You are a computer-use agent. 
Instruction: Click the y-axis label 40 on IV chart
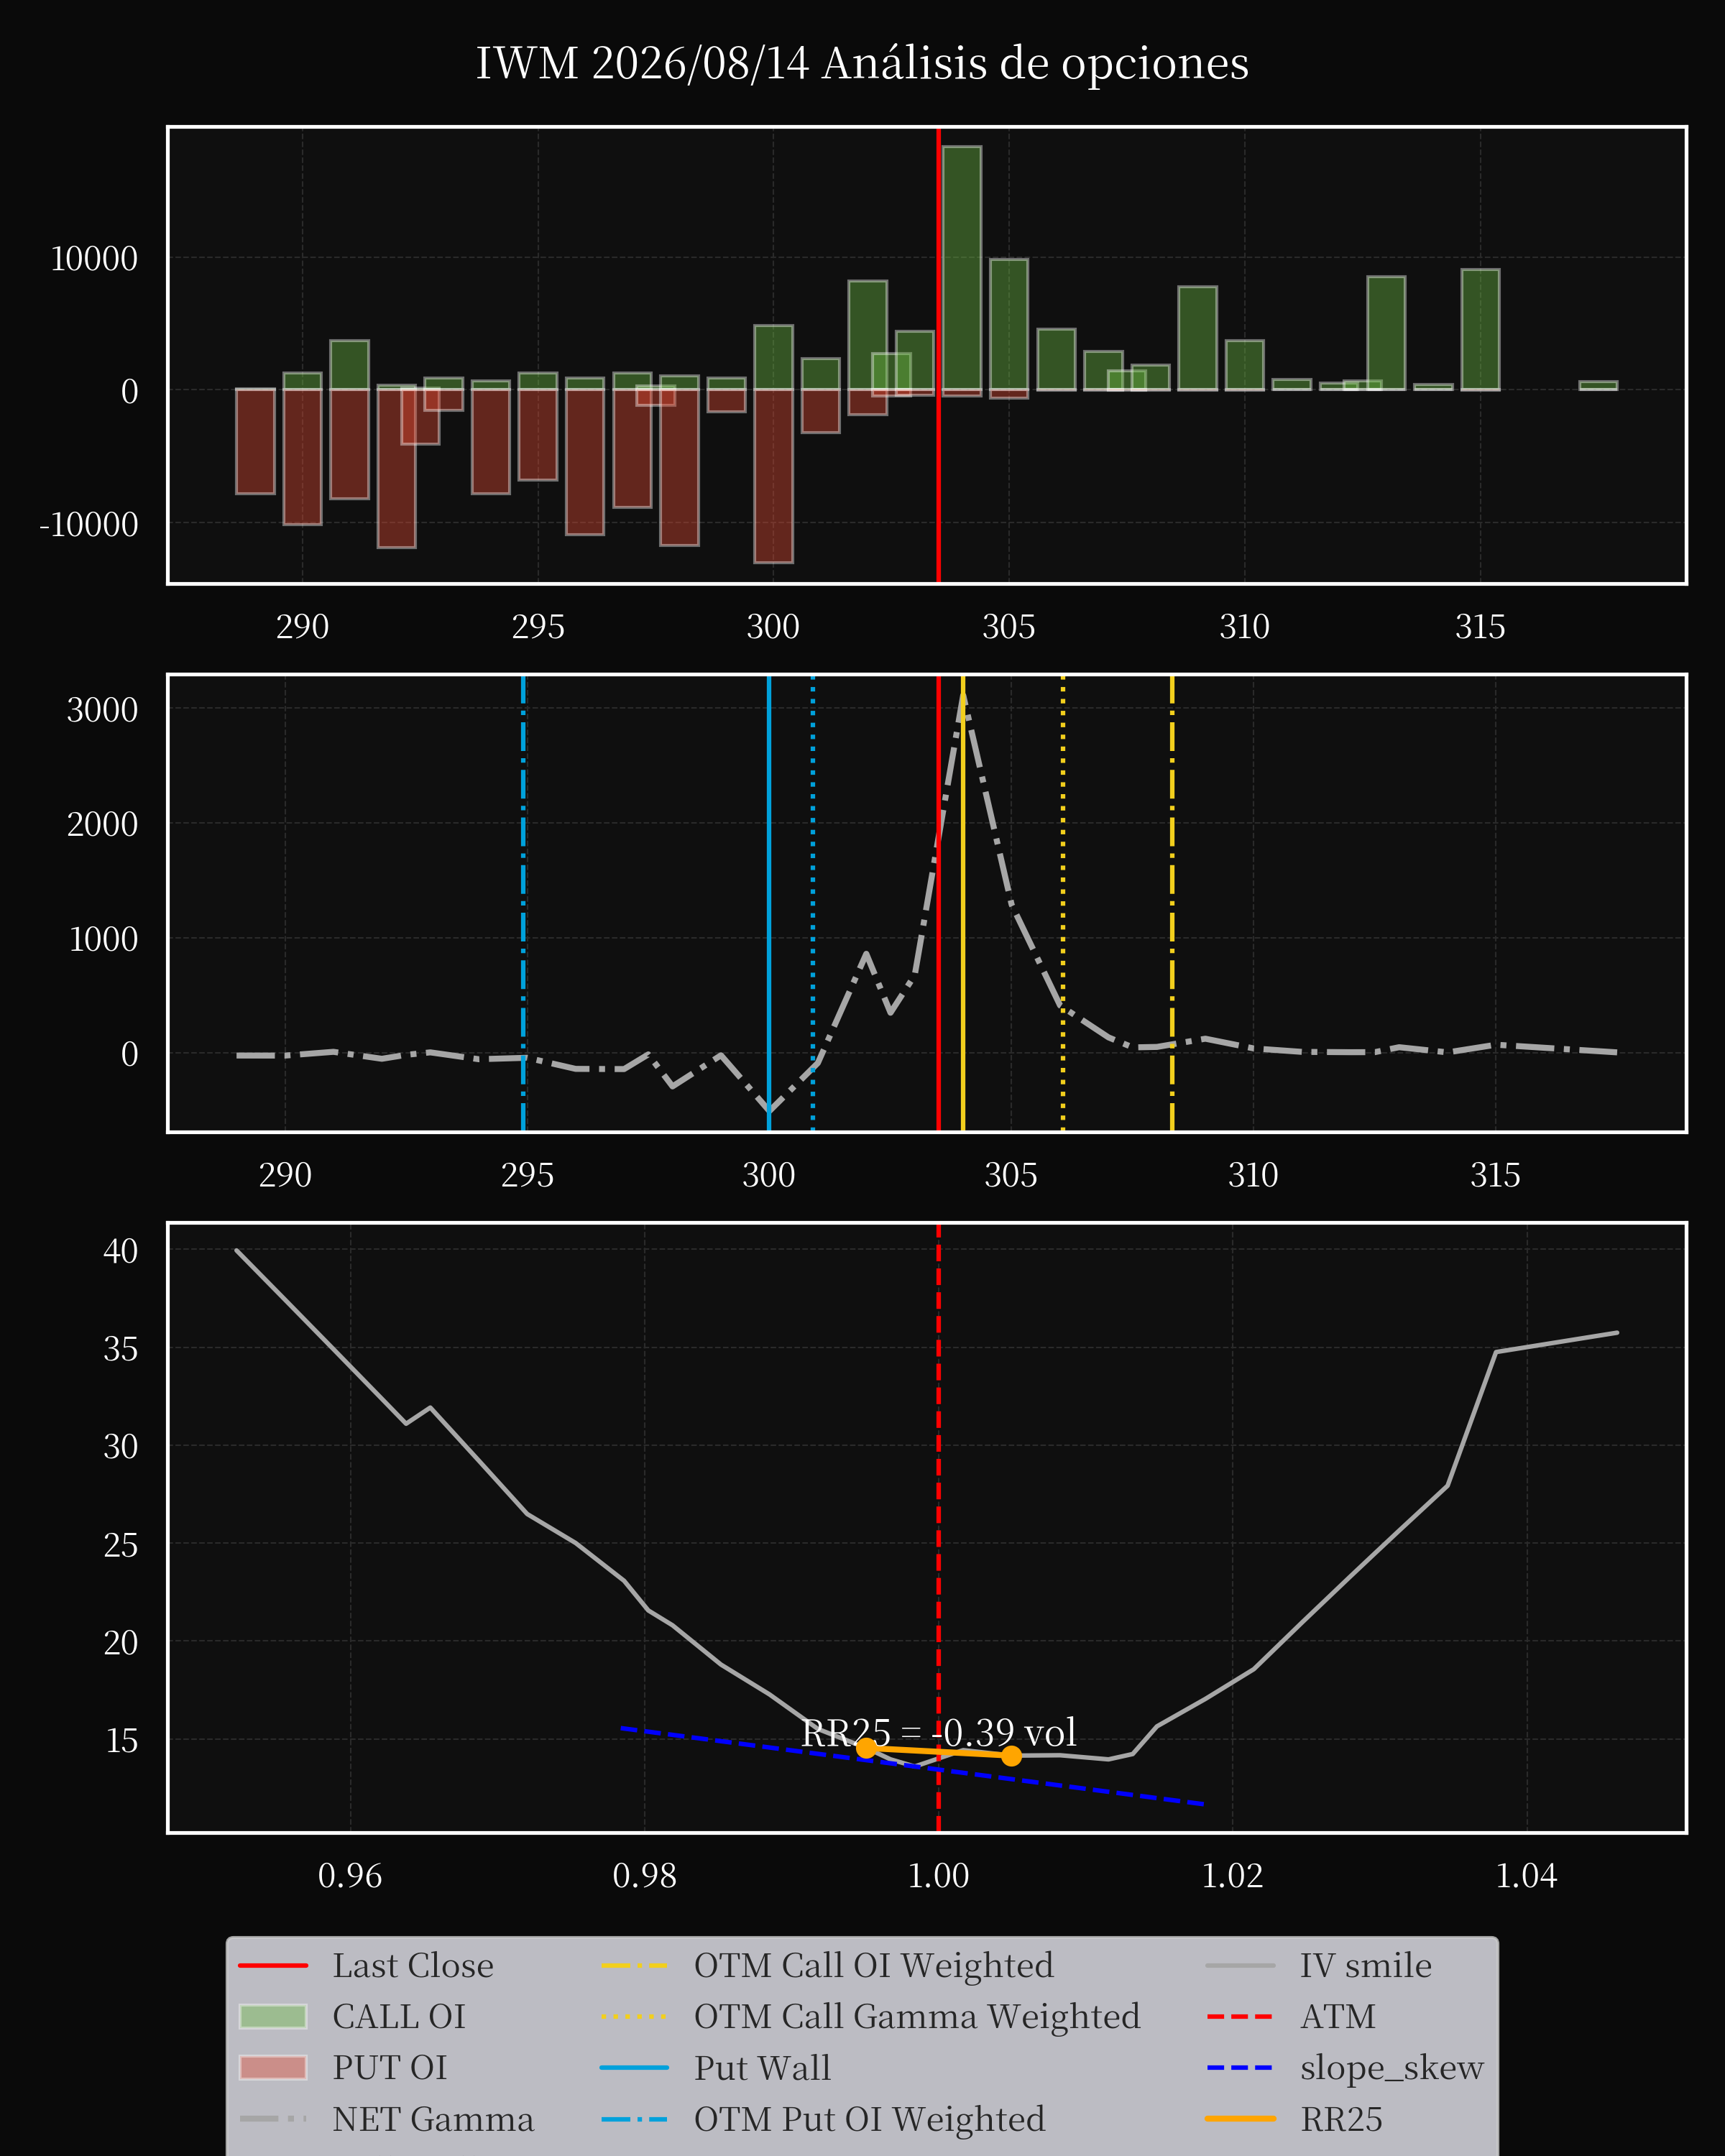(121, 1251)
